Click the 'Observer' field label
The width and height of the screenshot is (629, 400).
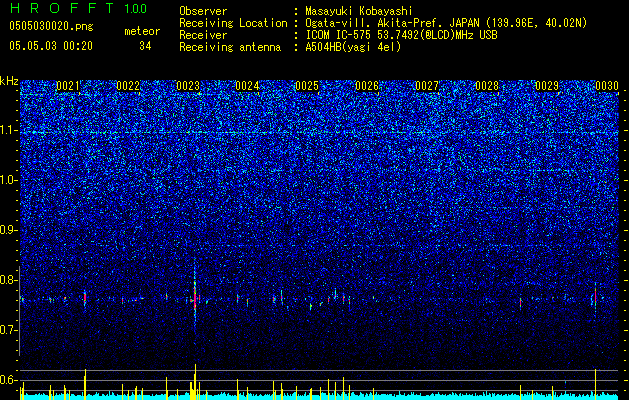click(203, 11)
